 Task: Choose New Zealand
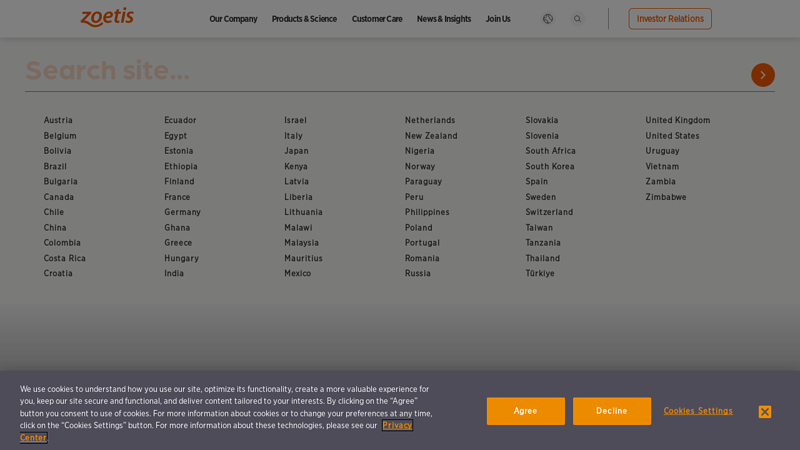pos(431,136)
